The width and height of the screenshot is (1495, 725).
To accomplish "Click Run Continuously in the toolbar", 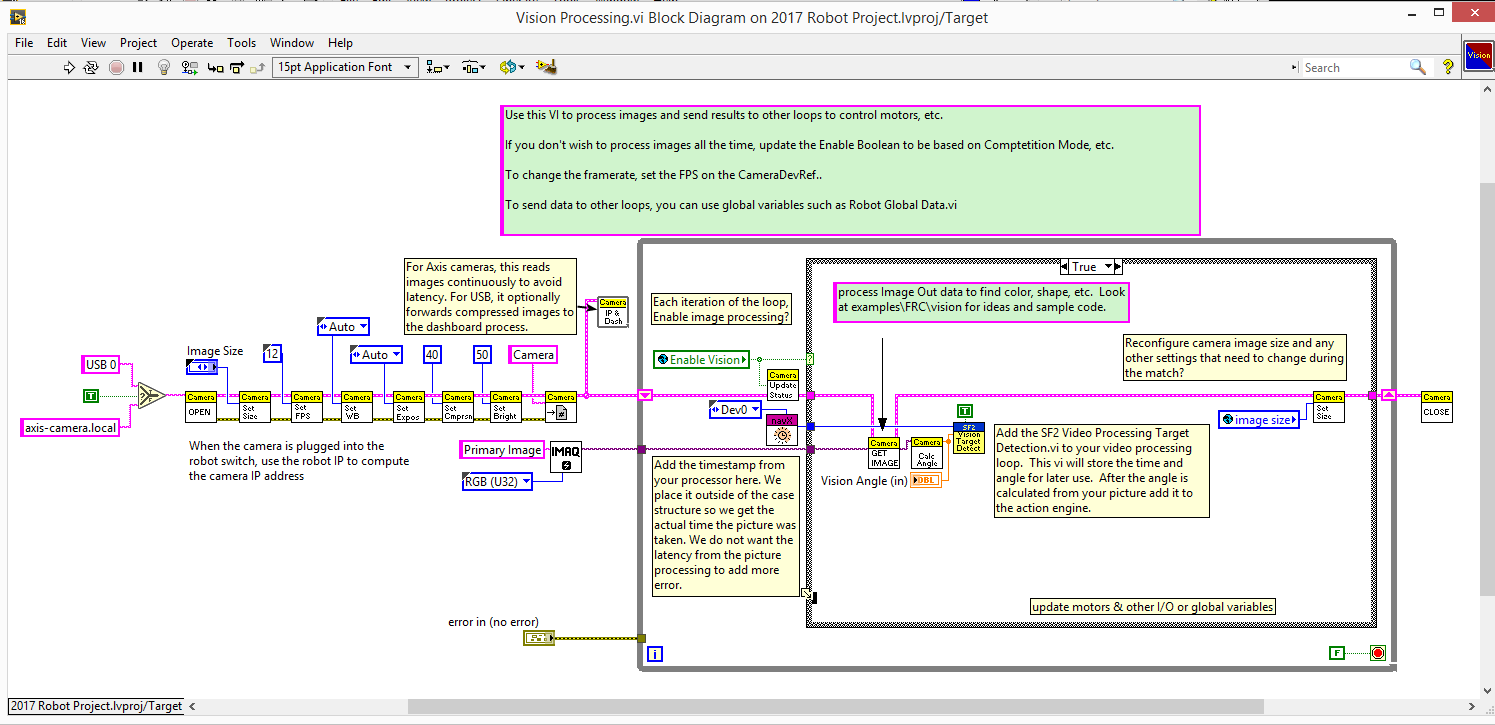I will coord(91,68).
